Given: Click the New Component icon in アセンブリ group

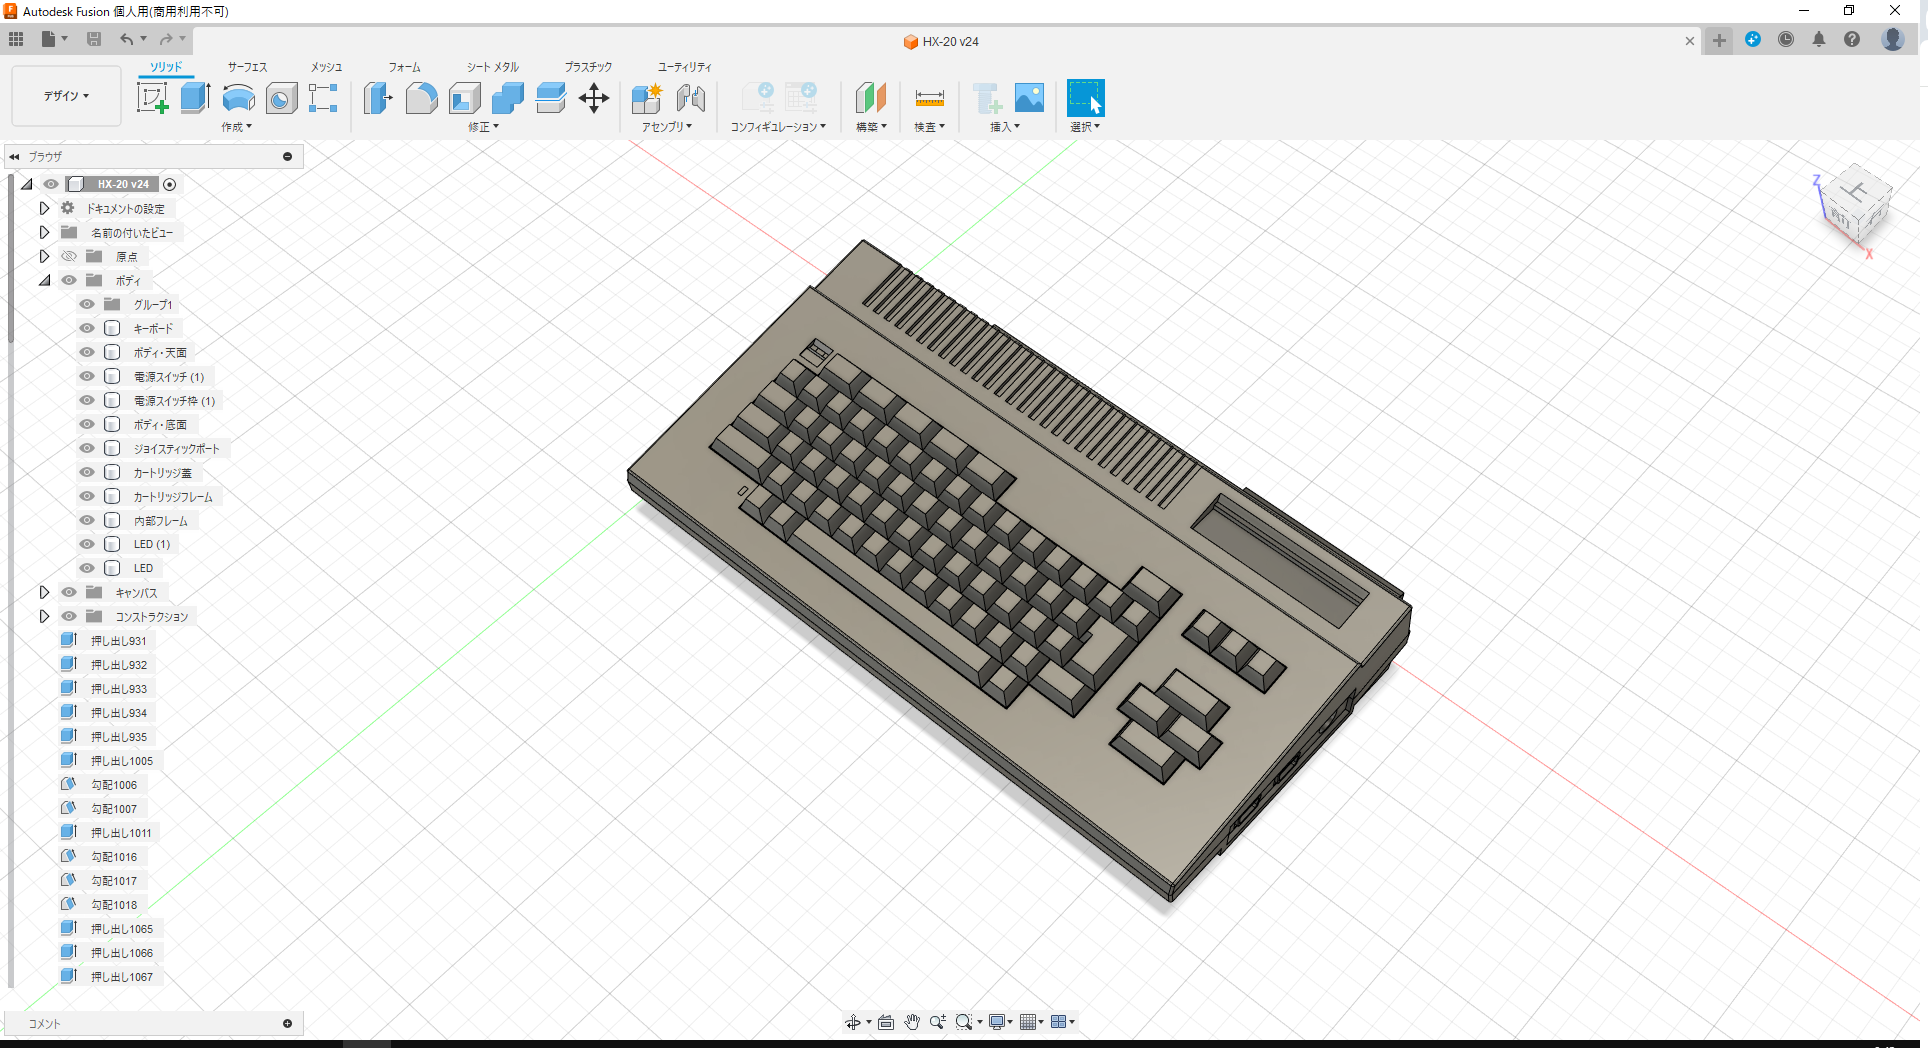Looking at the screenshot, I should pos(646,97).
